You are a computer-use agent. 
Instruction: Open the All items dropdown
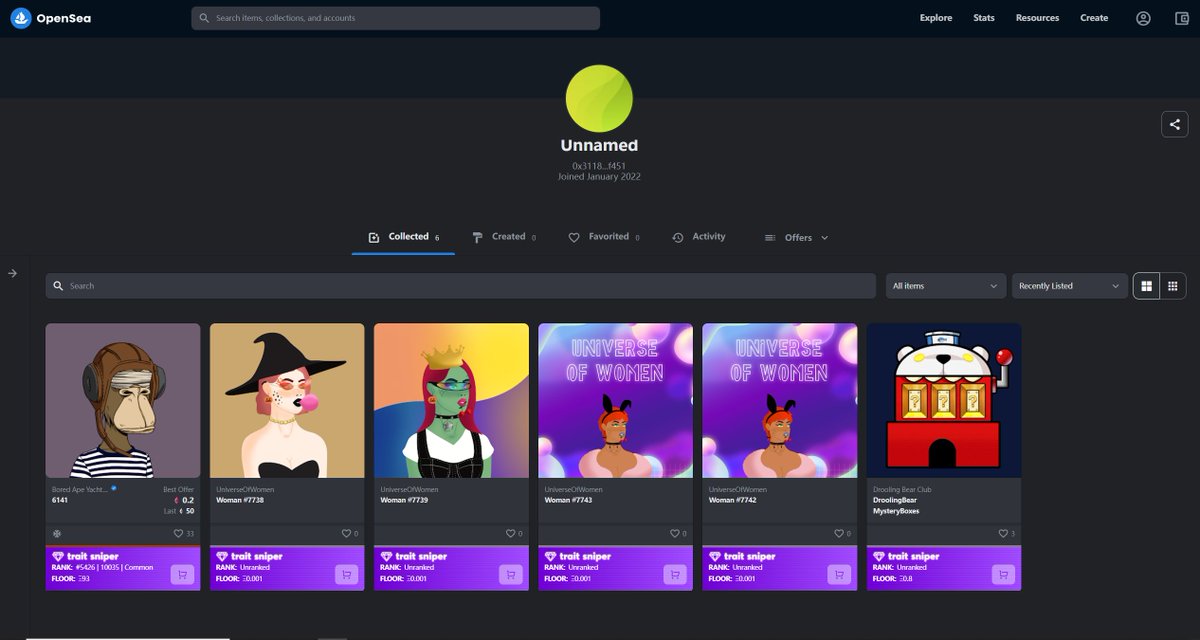point(945,286)
